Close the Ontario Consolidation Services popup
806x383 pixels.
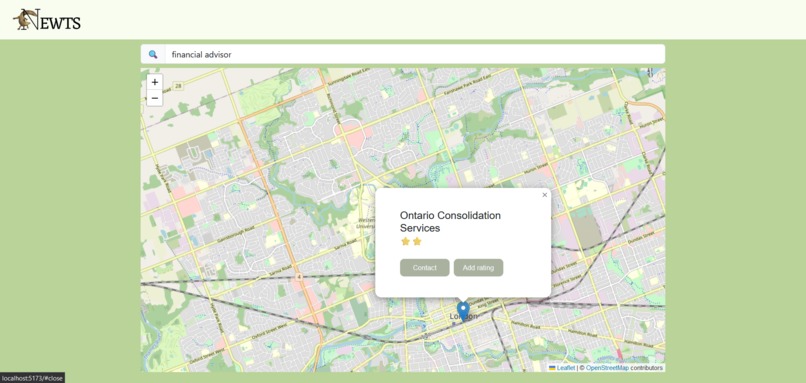[545, 195]
